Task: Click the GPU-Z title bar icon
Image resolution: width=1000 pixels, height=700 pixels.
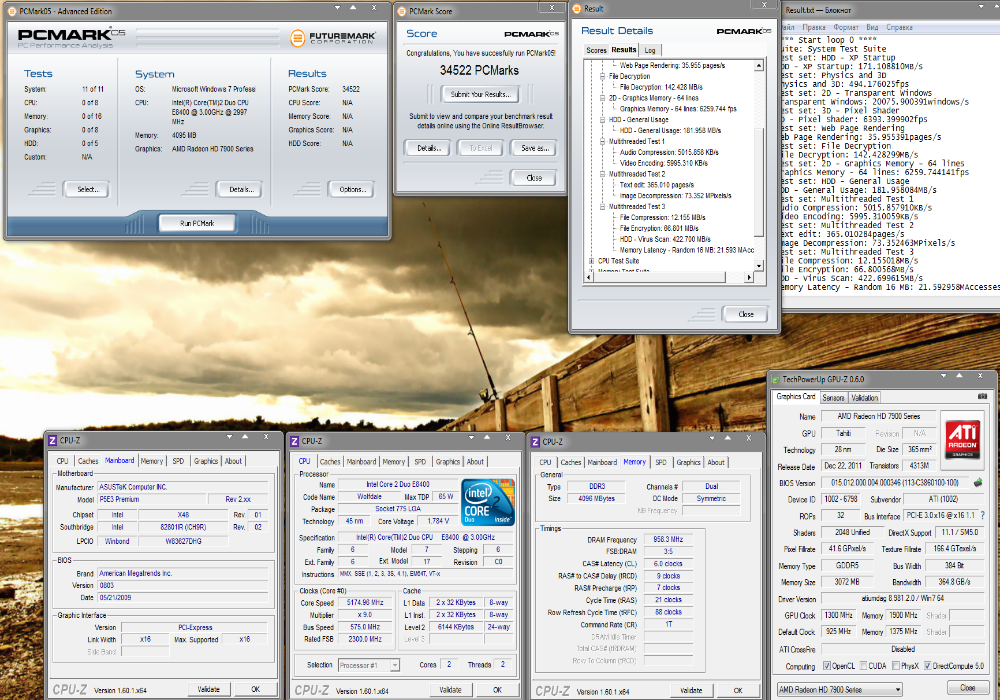Action: (776, 379)
